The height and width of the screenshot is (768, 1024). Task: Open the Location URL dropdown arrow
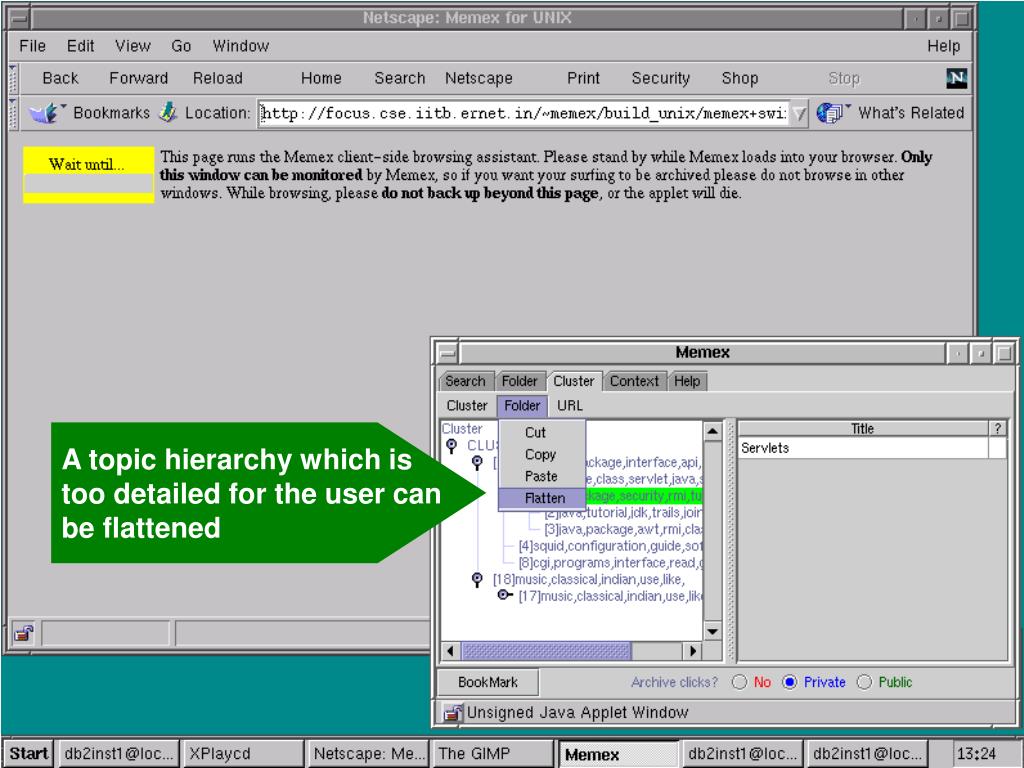pos(799,114)
